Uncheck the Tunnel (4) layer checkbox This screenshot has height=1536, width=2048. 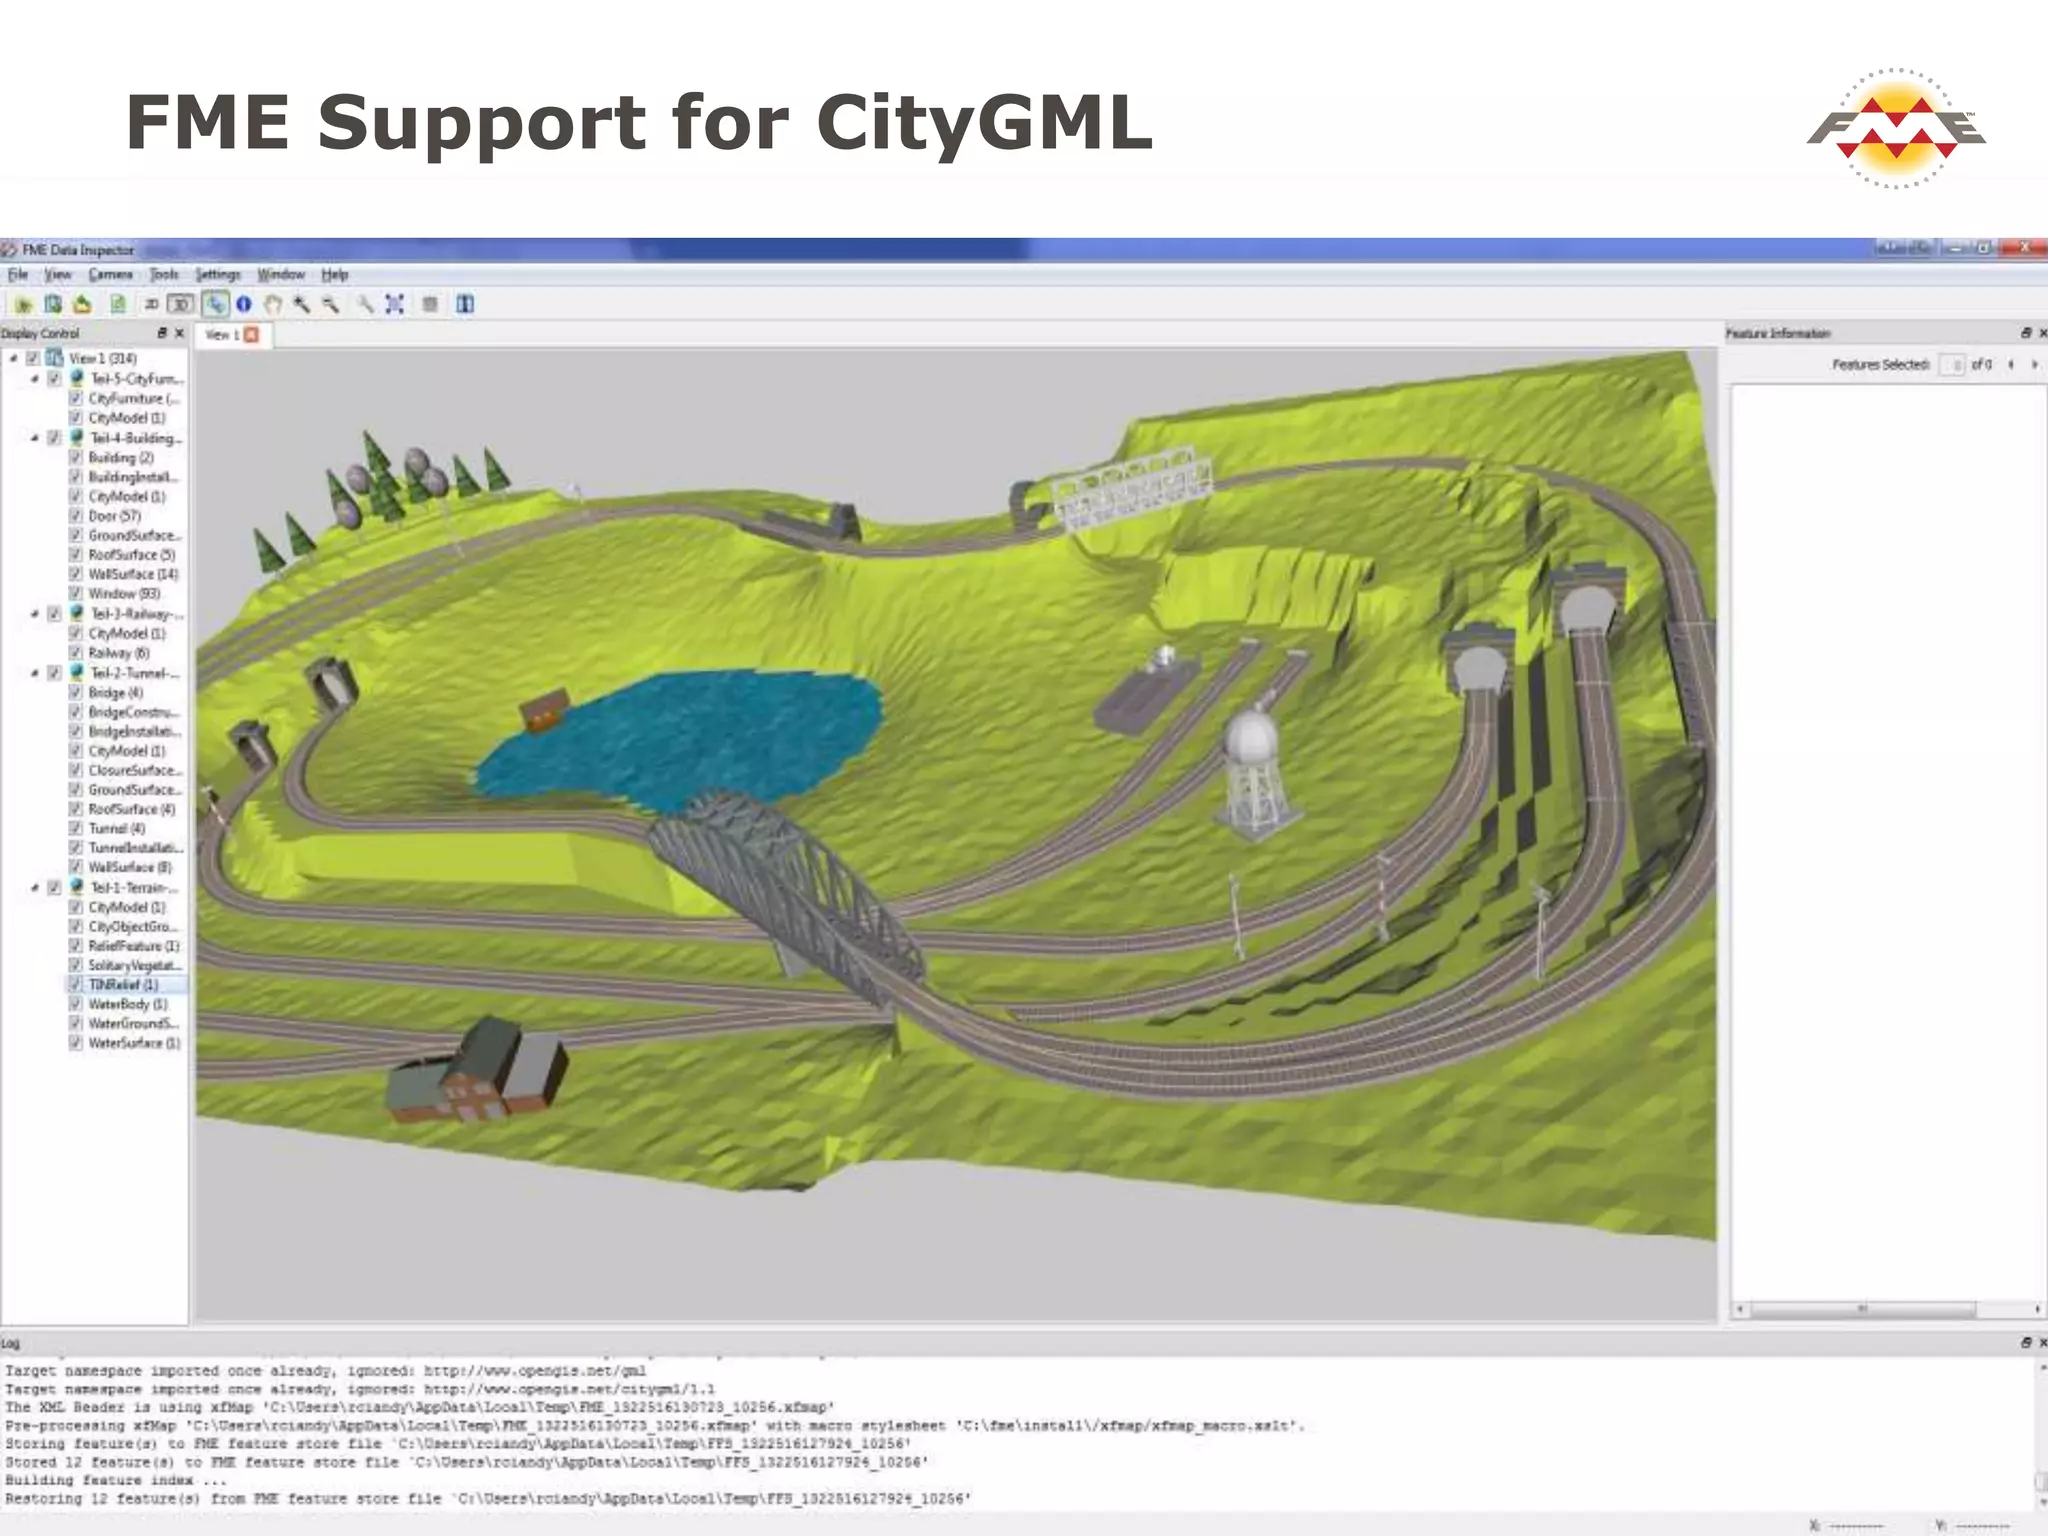click(75, 829)
